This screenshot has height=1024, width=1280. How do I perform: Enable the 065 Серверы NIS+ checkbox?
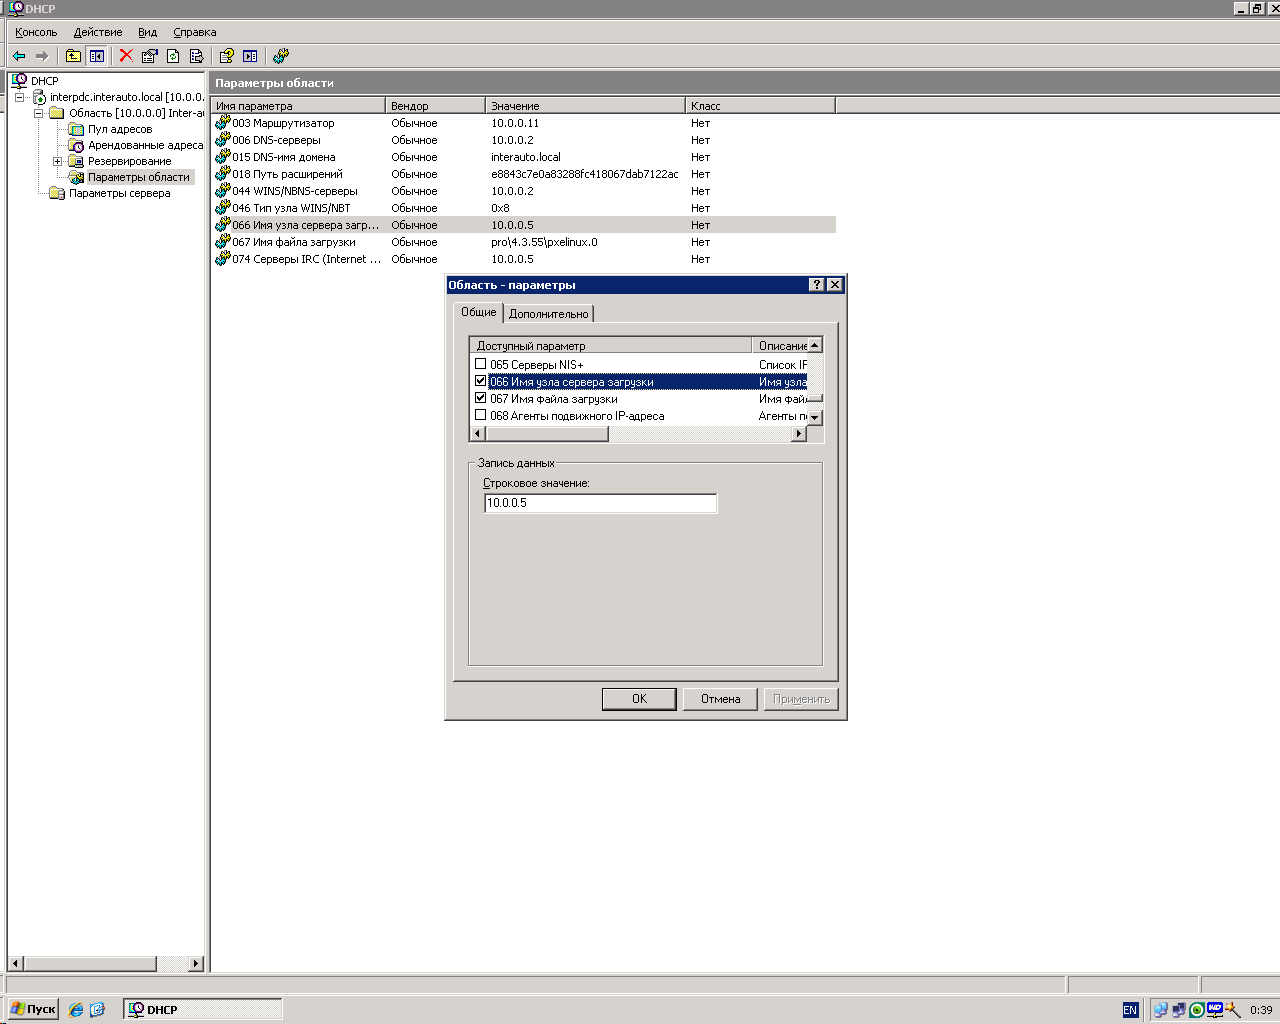pyautogui.click(x=481, y=363)
